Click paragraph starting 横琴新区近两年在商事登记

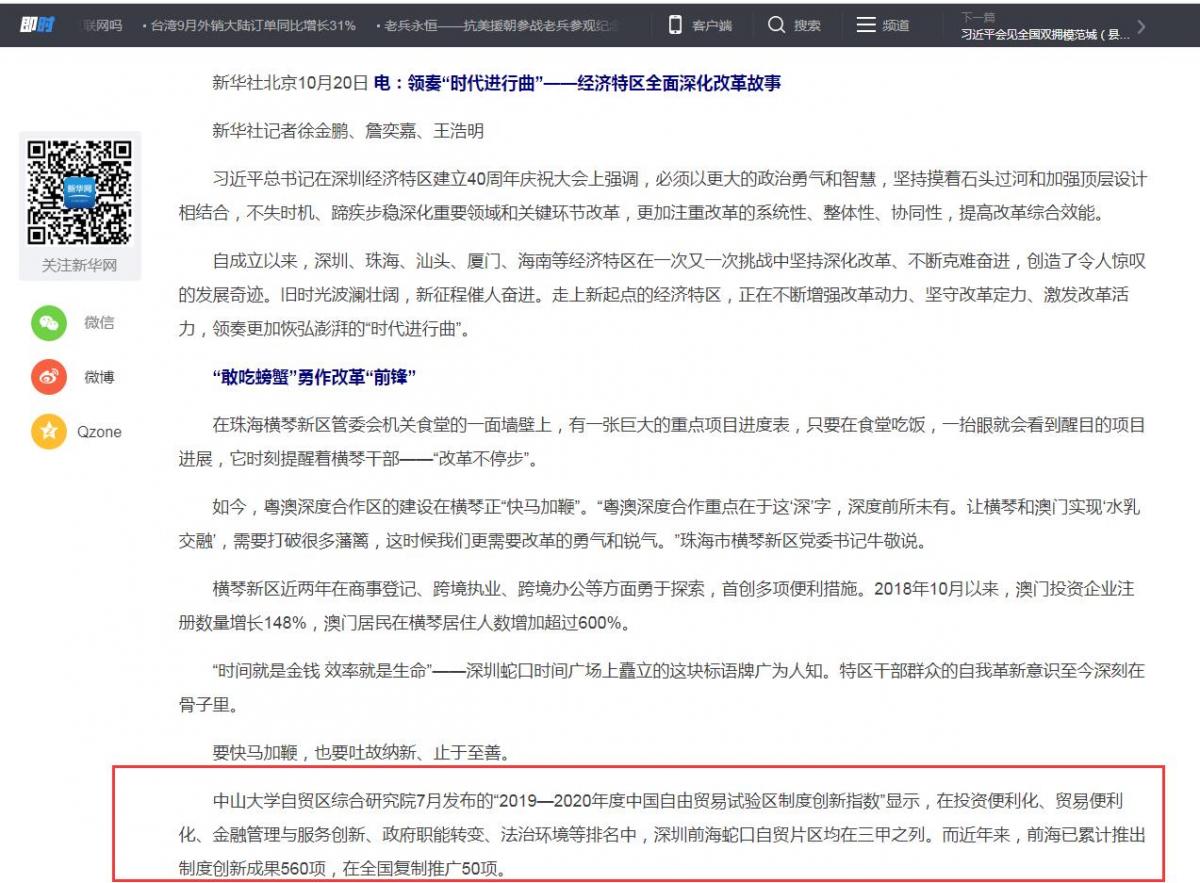tap(658, 607)
